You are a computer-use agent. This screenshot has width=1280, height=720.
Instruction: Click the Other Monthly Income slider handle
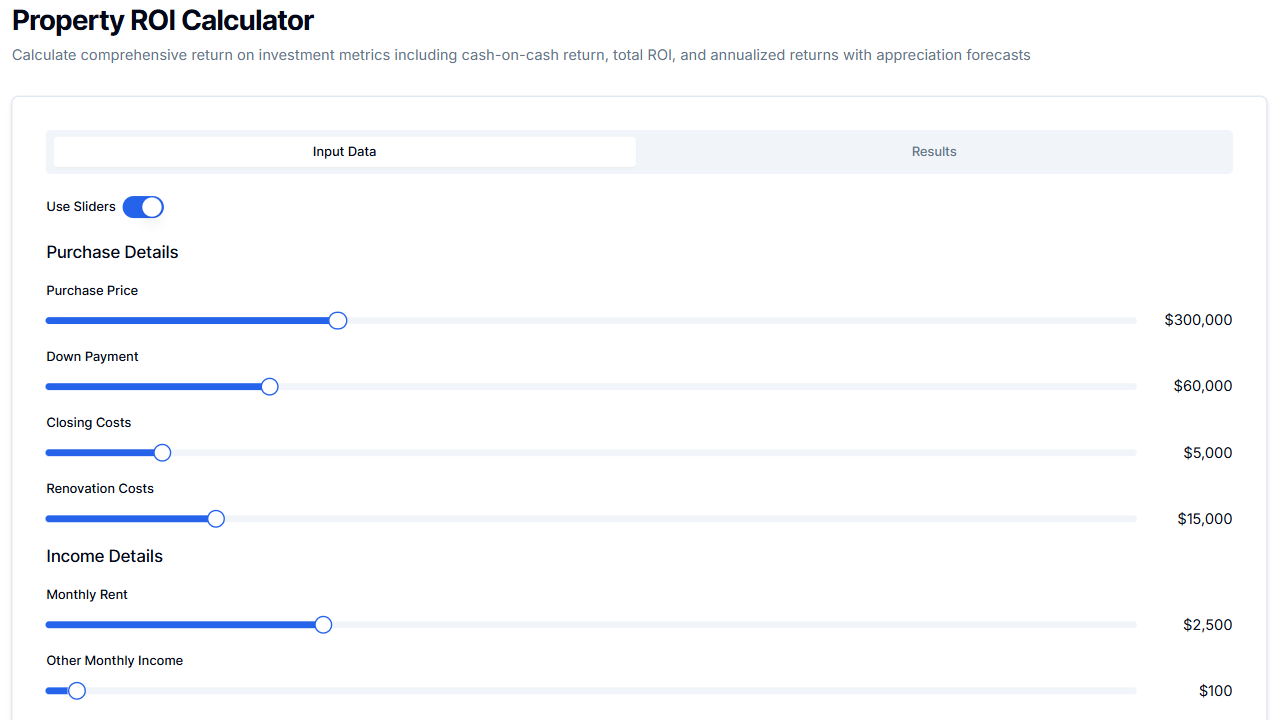pyautogui.click(x=77, y=691)
